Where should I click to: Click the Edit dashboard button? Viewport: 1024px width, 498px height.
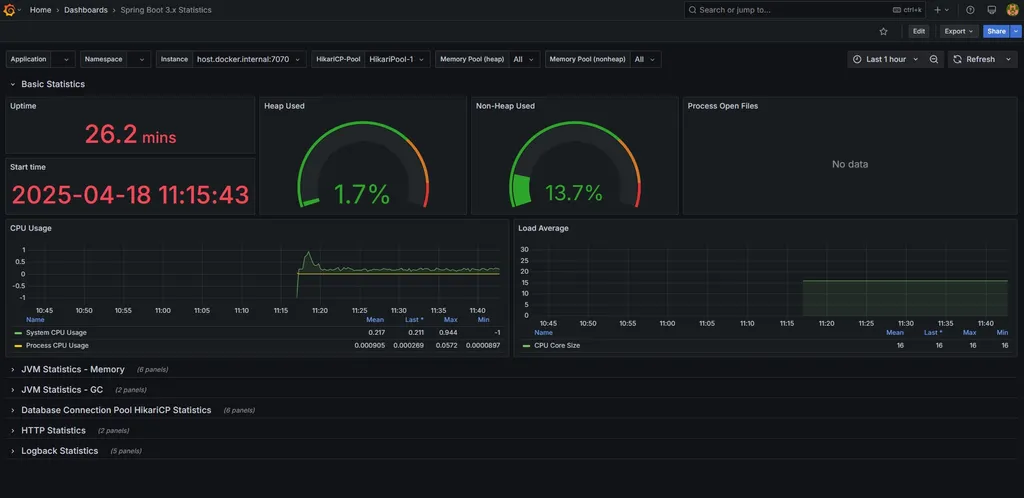pyautogui.click(x=919, y=31)
